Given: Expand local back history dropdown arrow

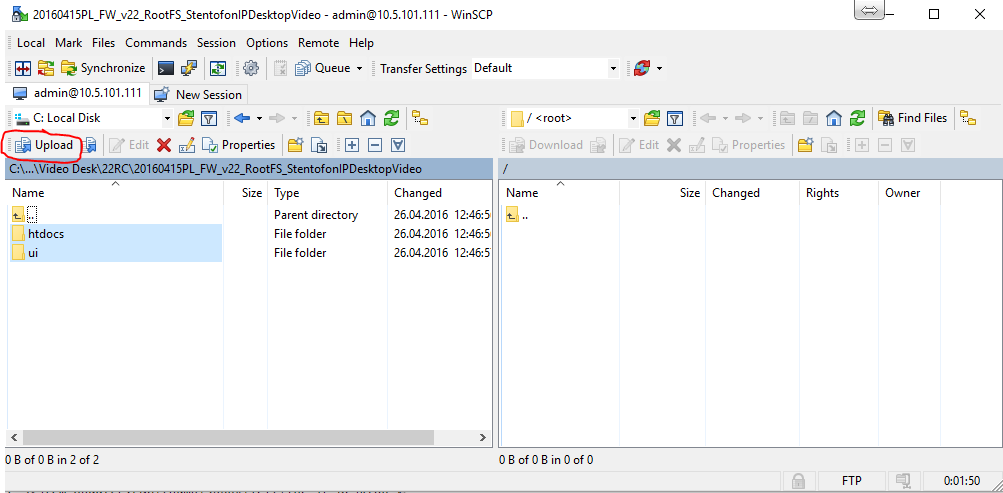Looking at the screenshot, I should coord(259,118).
